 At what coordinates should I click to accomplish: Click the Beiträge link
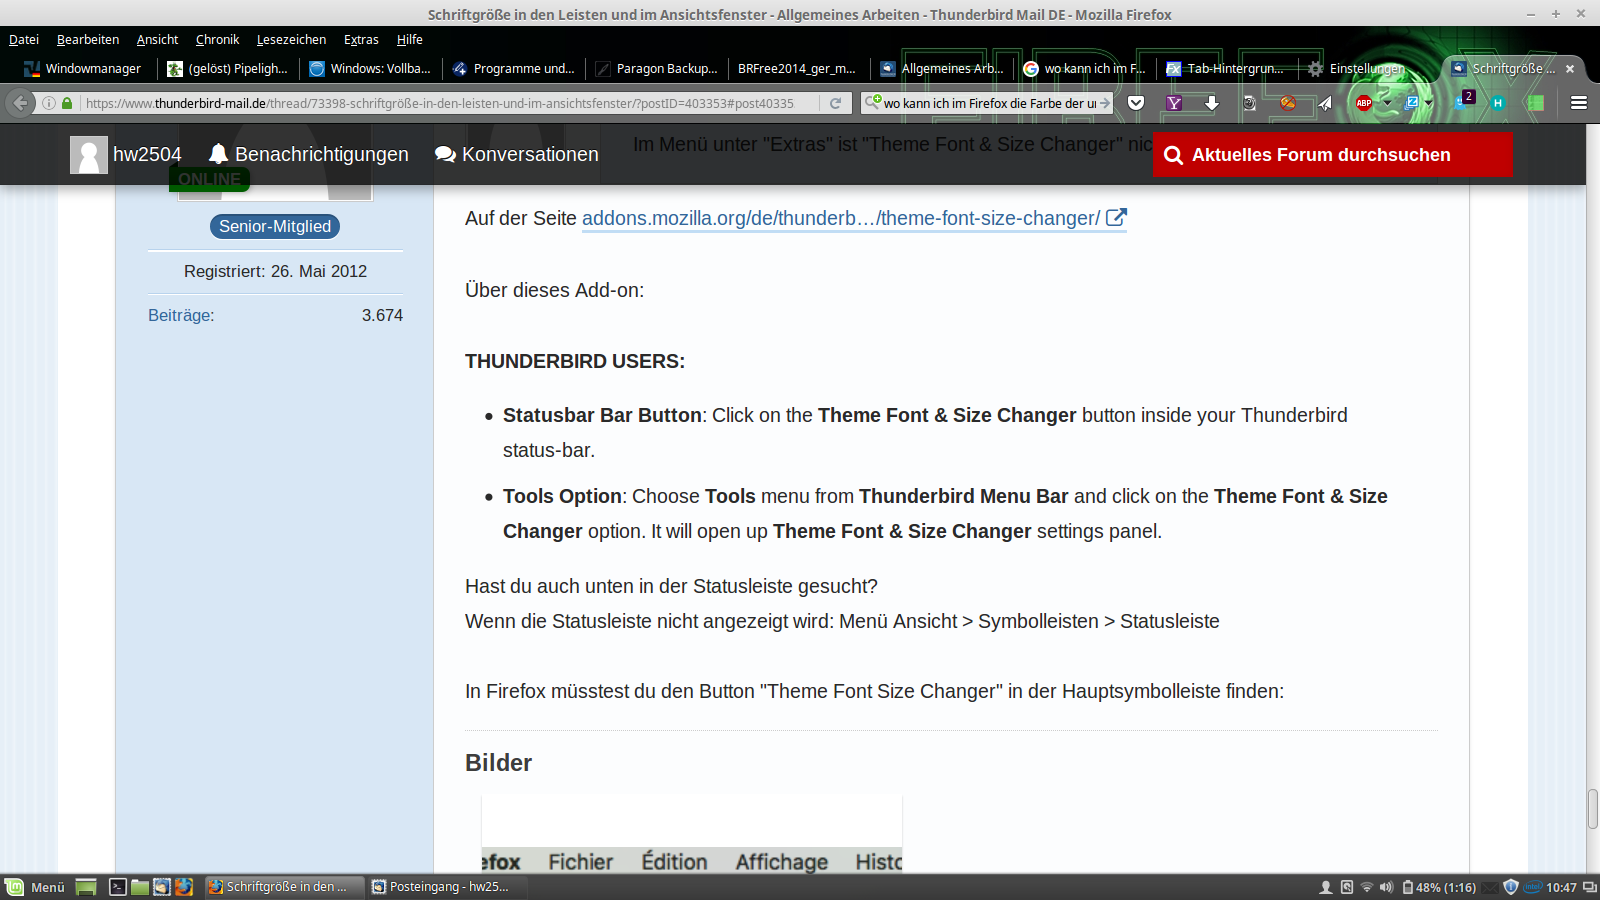coord(181,315)
